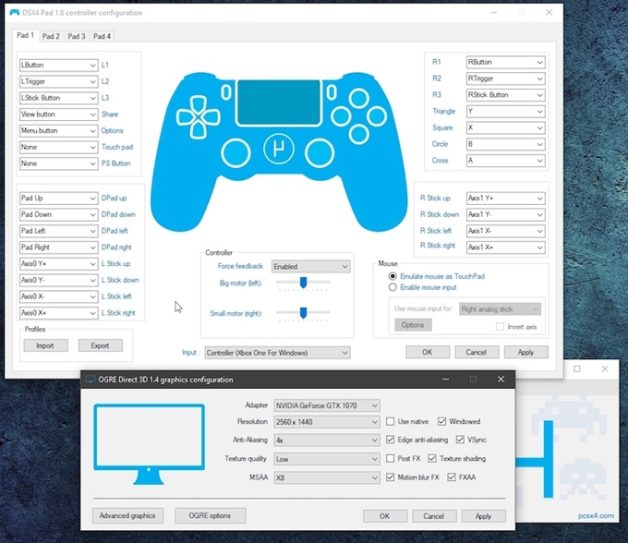Switch to the Pad 2 tab
Viewport: 628px width, 543px height.
[51, 36]
